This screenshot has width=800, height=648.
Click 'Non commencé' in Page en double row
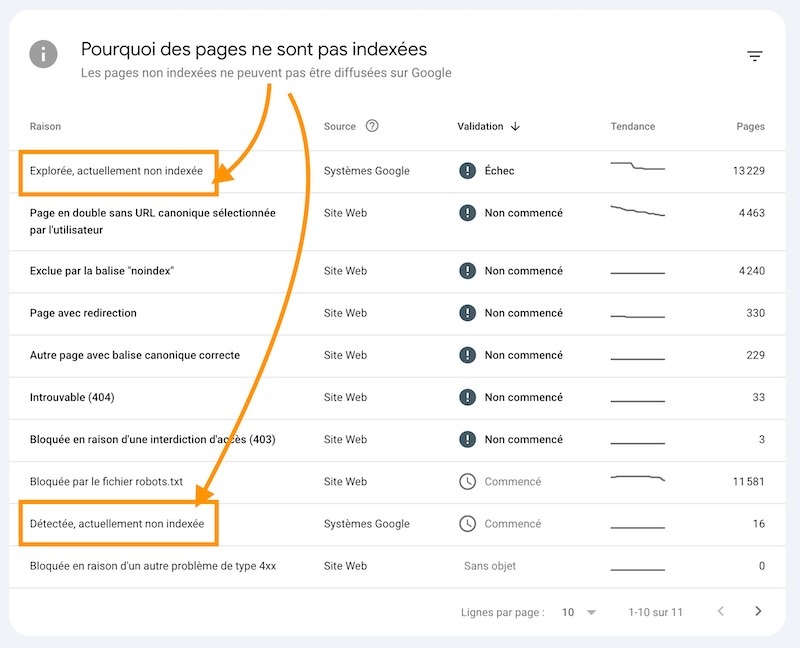coord(523,213)
